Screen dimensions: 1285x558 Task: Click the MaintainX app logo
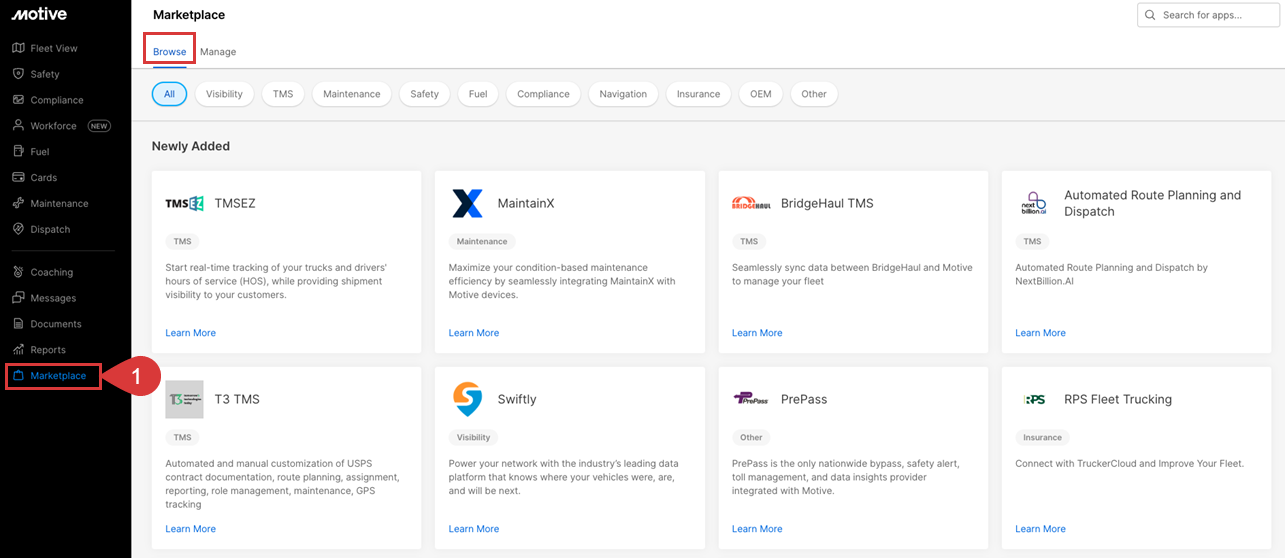pos(467,203)
